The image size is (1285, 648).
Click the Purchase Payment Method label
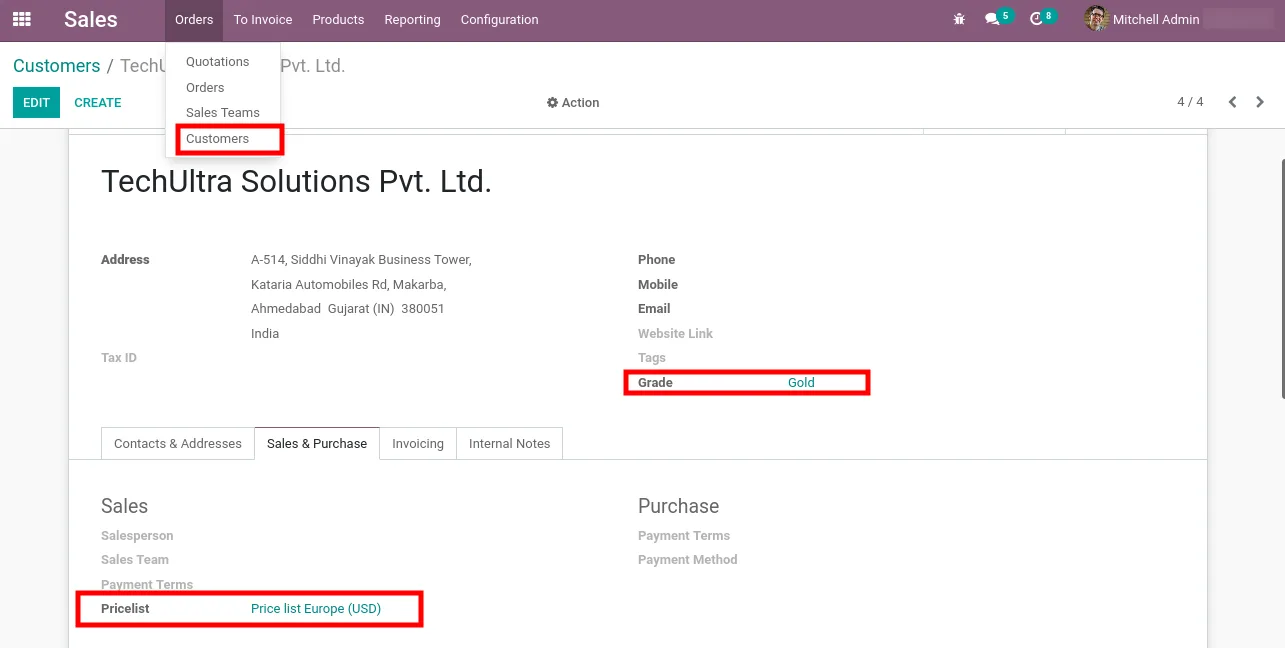(687, 560)
